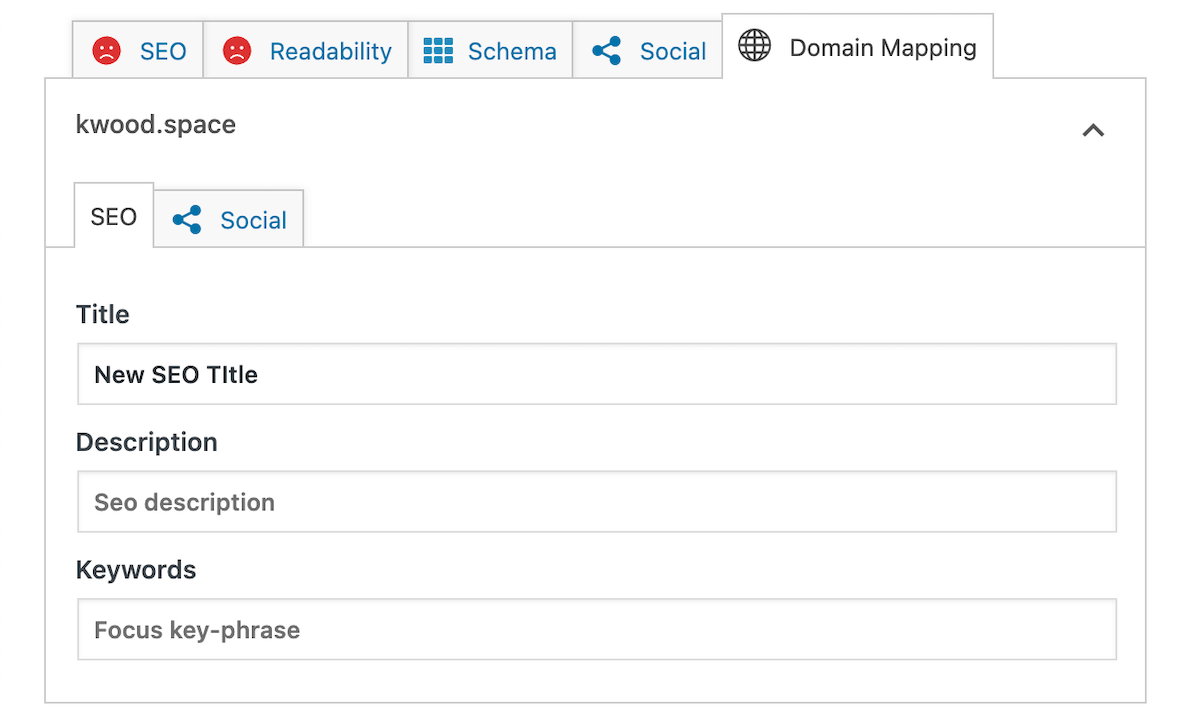Choose the inner SEO sub-tab under kwood.space
The height and width of the screenshot is (722, 1200).
coord(113,217)
